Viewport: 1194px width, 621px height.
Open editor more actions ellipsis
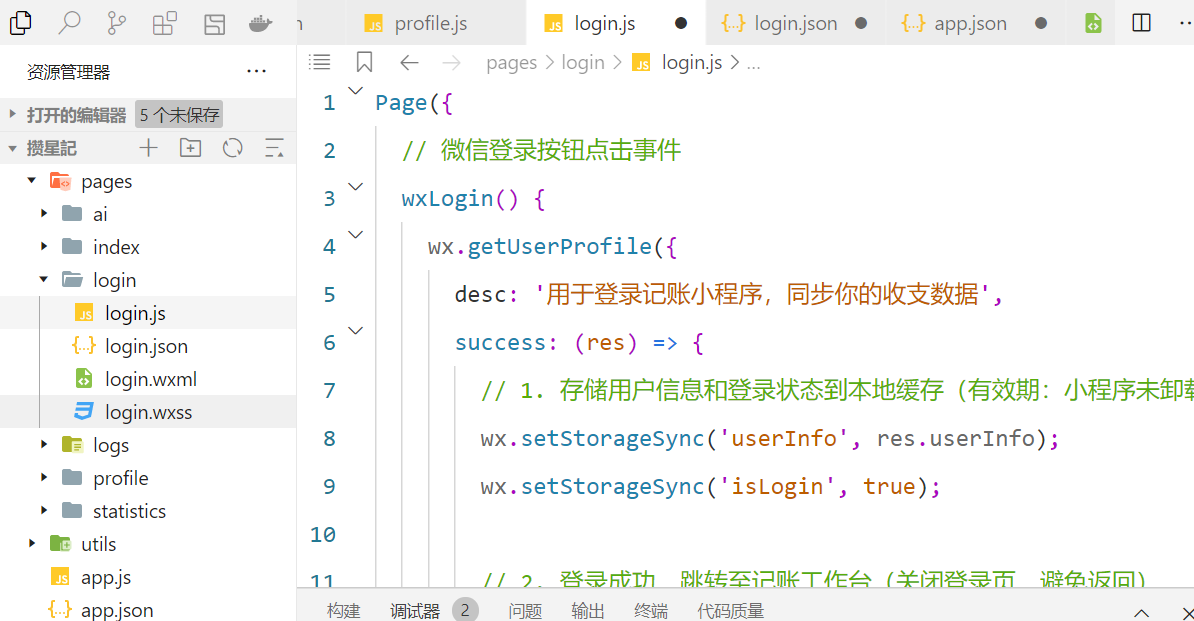tap(1185, 23)
